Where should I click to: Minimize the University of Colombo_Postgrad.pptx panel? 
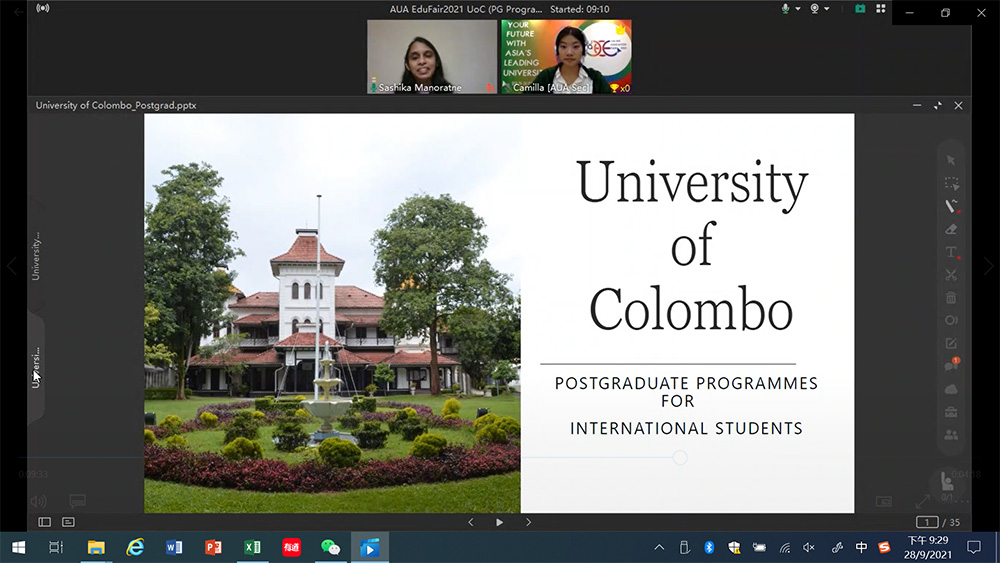pos(916,105)
